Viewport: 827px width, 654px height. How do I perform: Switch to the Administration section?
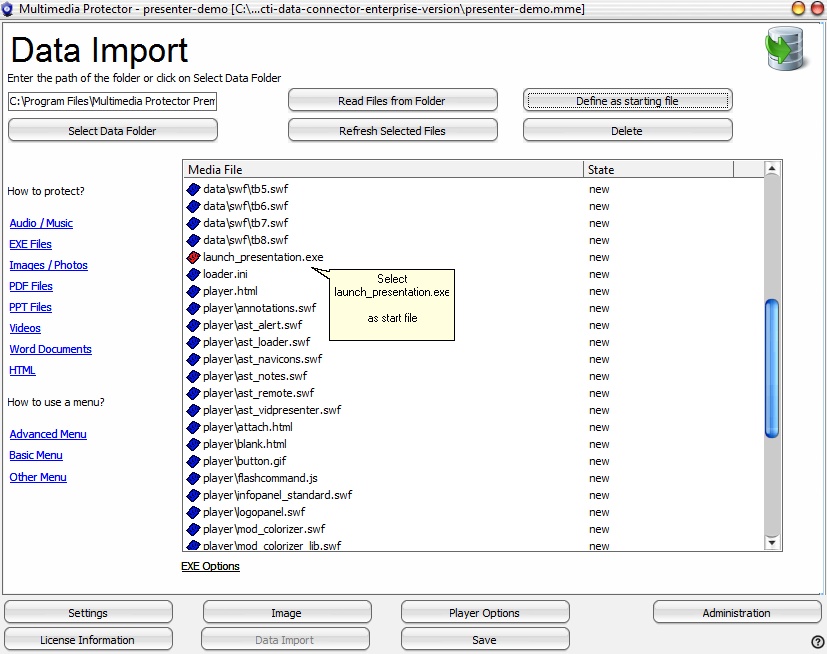coord(737,613)
